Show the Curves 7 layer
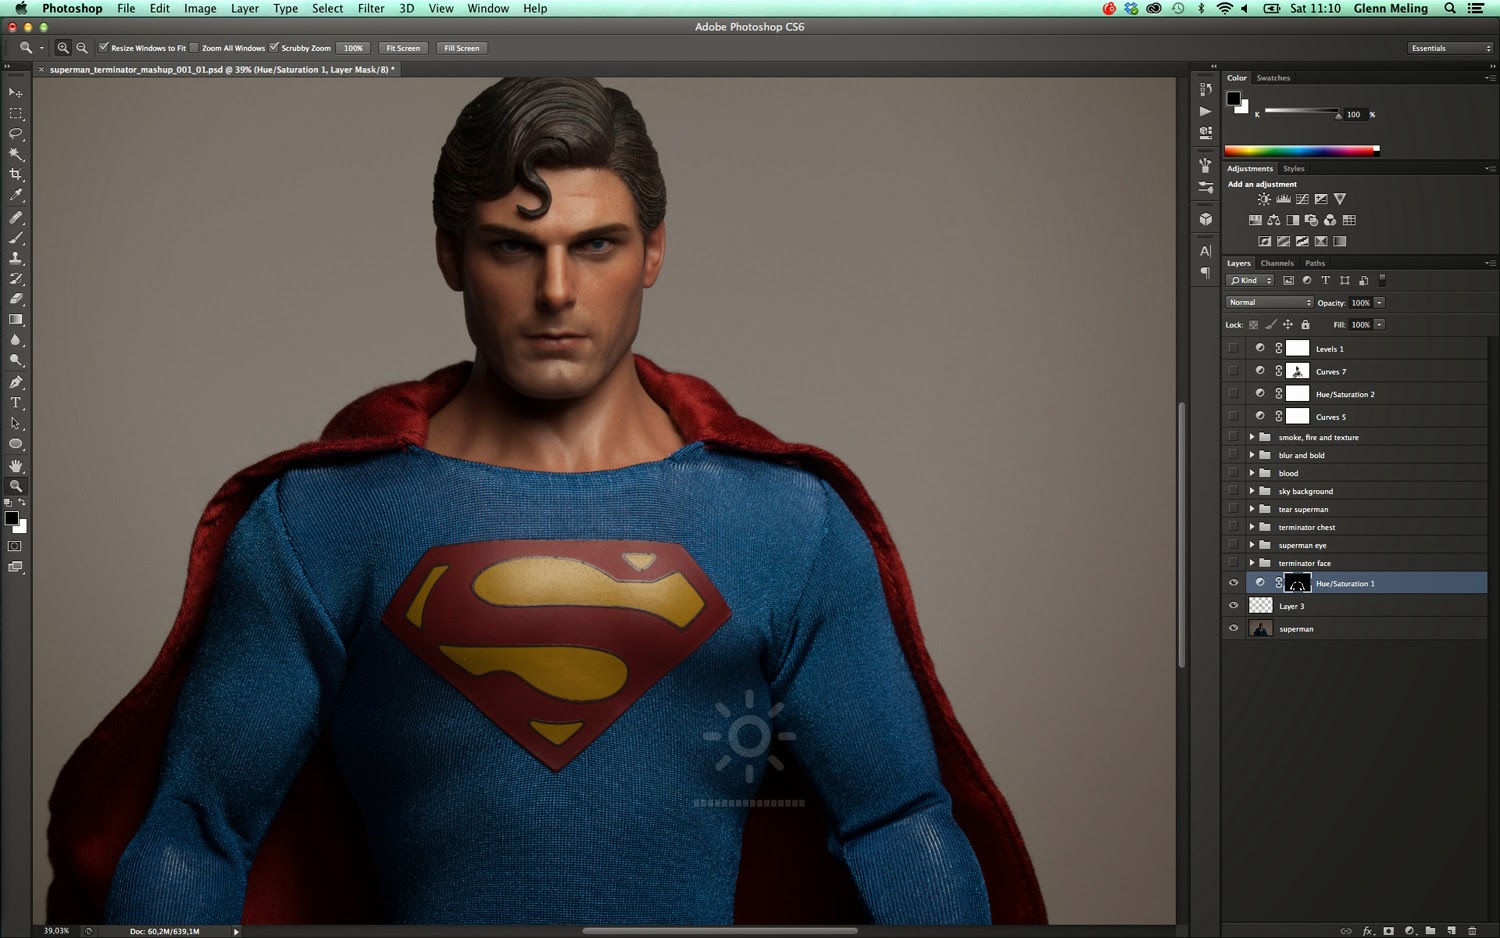This screenshot has width=1500, height=938. coord(1233,371)
